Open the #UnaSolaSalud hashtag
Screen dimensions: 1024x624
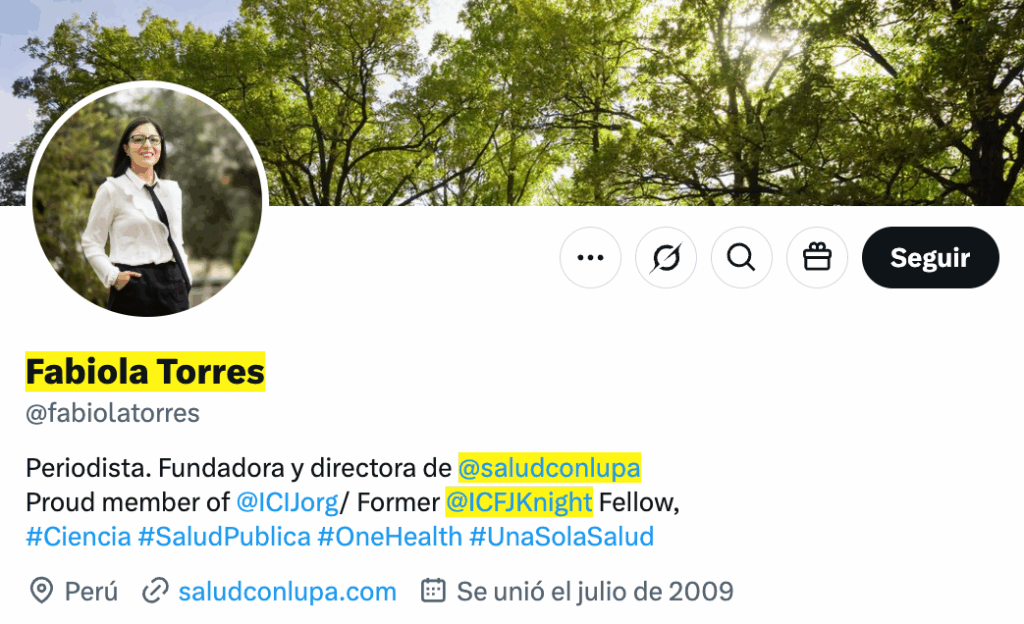coord(562,537)
